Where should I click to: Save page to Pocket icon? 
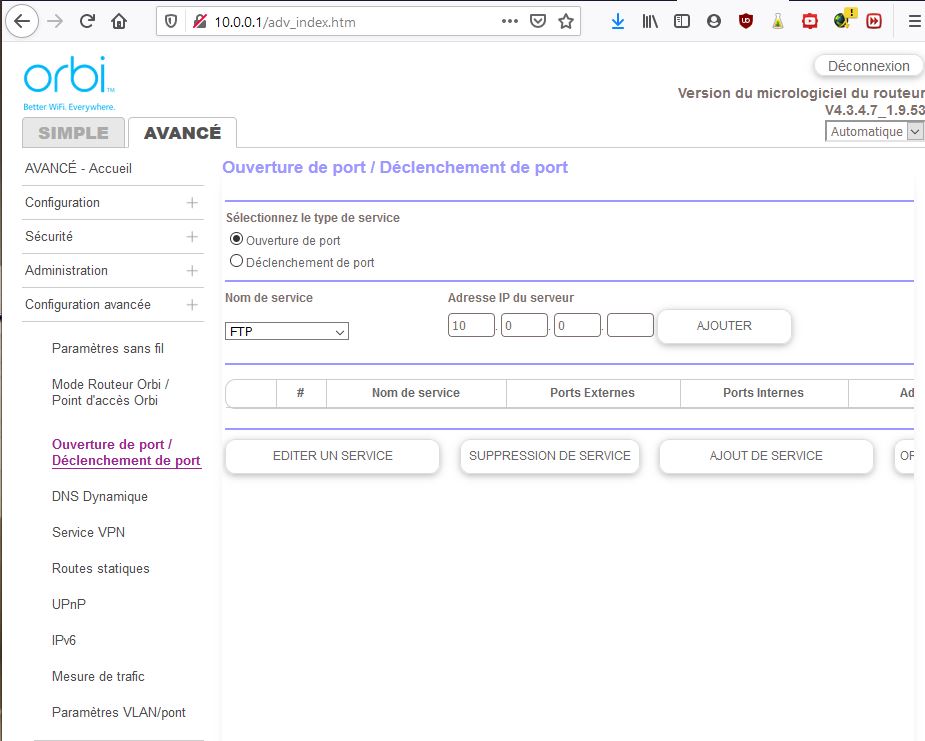[x=538, y=21]
